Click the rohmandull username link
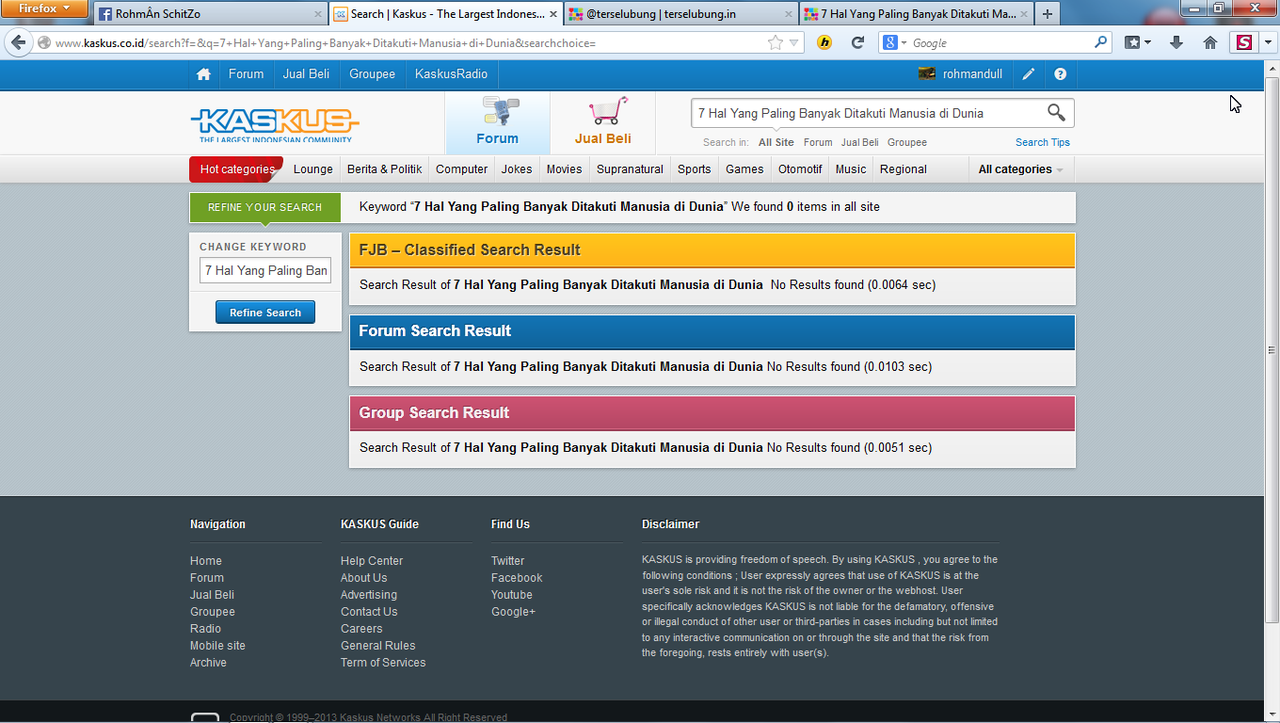Viewport: 1280px width, 723px height. 972,74
